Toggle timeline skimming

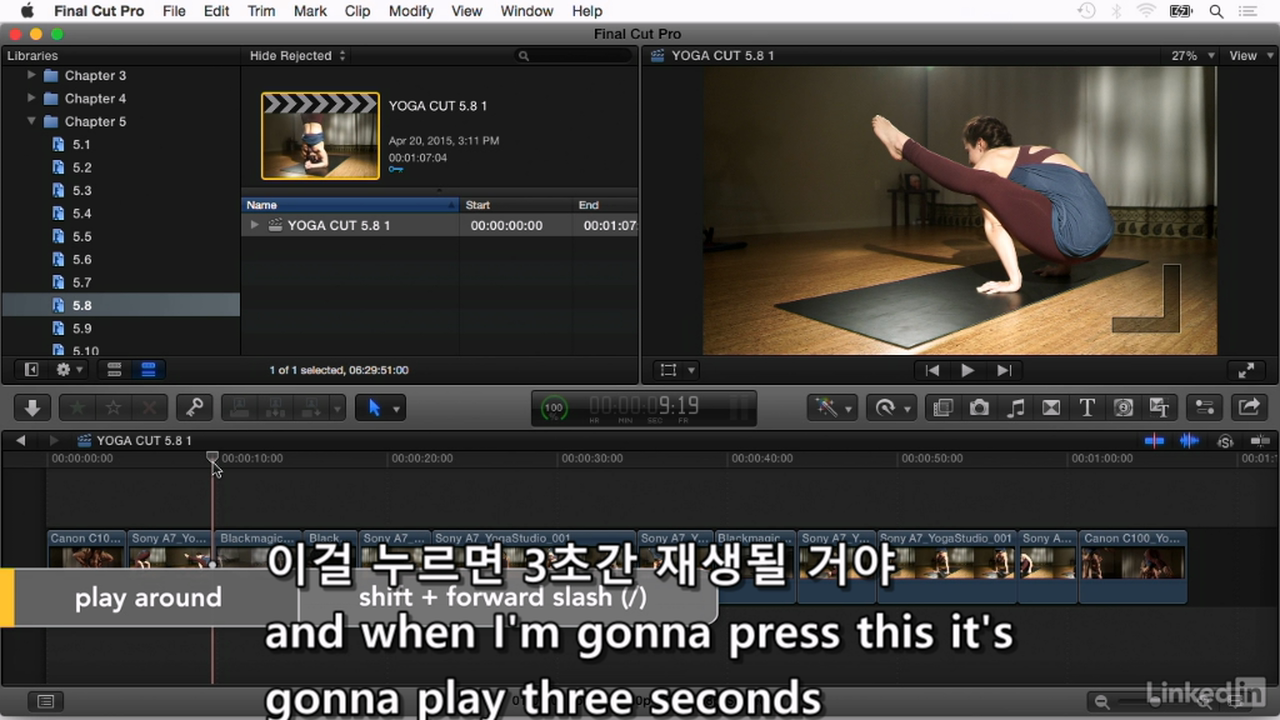tap(1155, 440)
